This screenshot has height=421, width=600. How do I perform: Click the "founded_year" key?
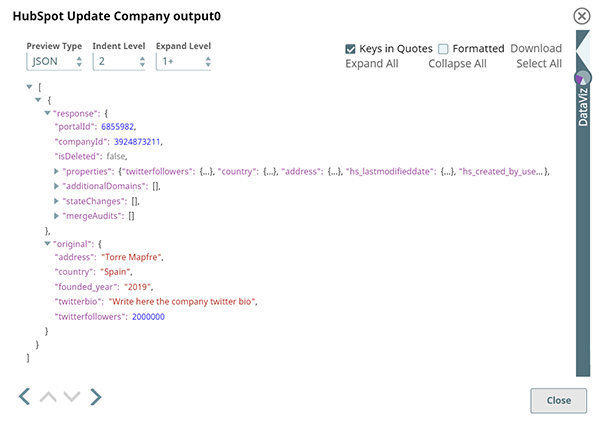pyautogui.click(x=86, y=287)
